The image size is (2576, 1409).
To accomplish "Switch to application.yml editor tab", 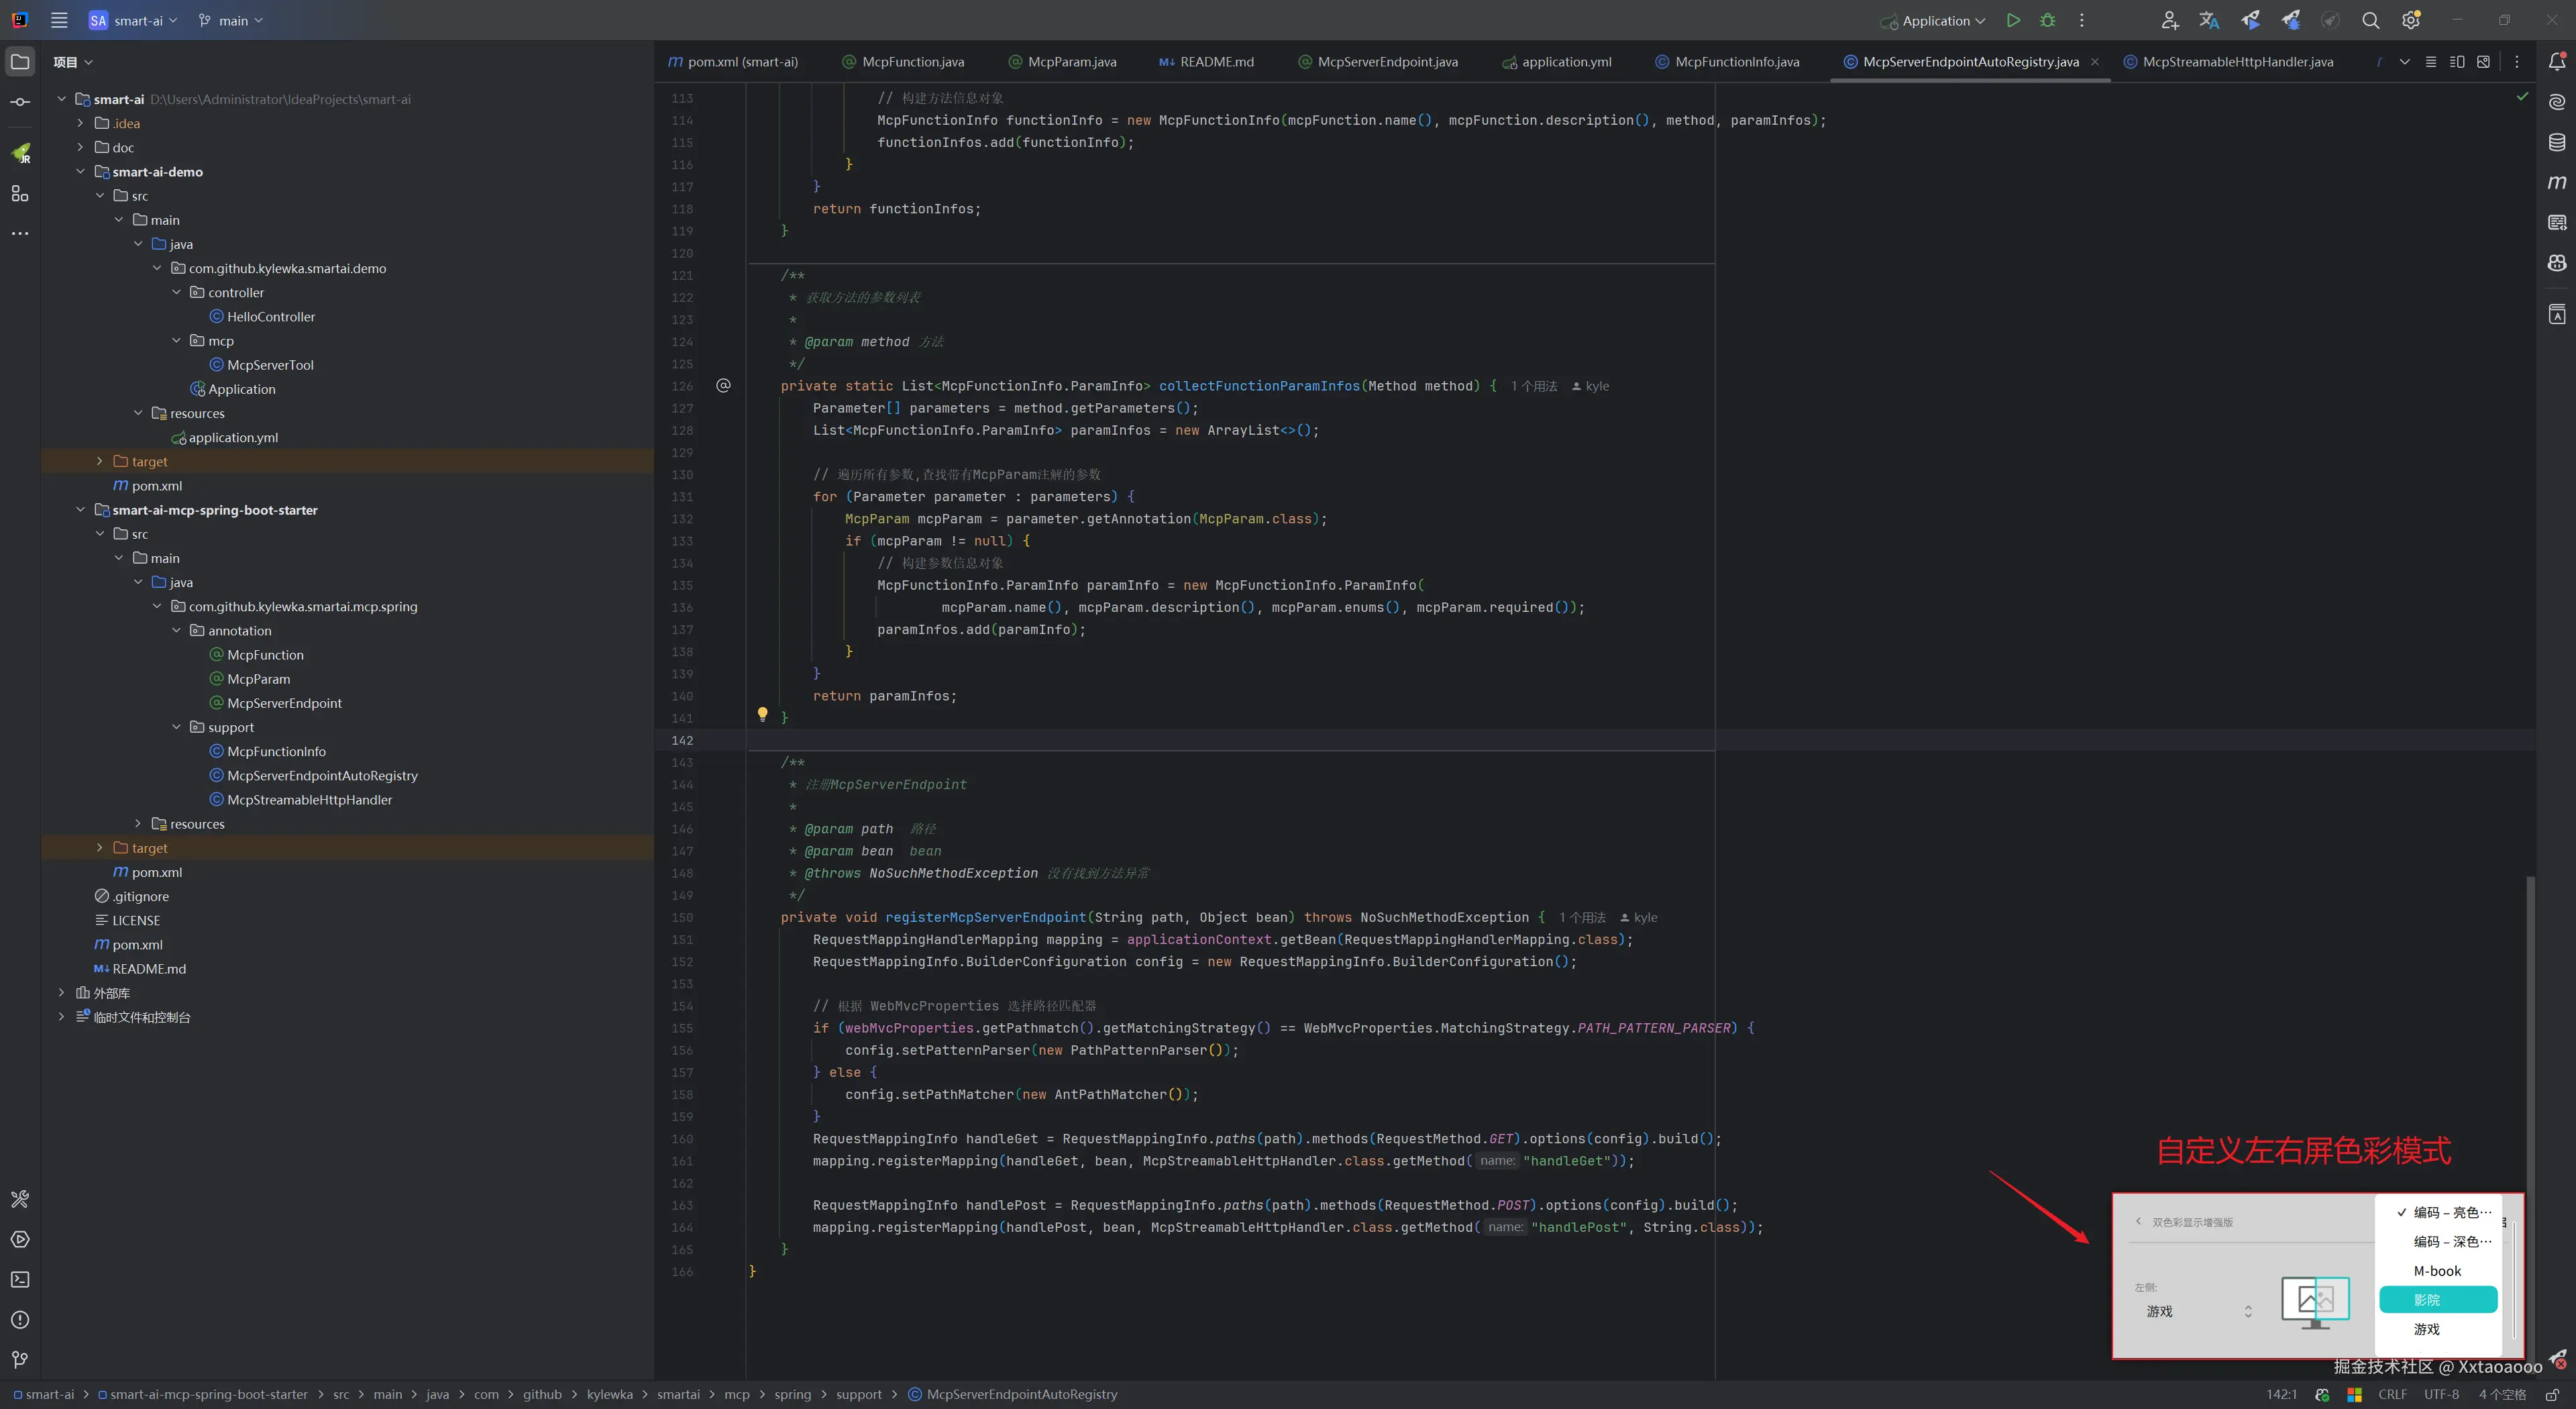I will pos(1566,62).
